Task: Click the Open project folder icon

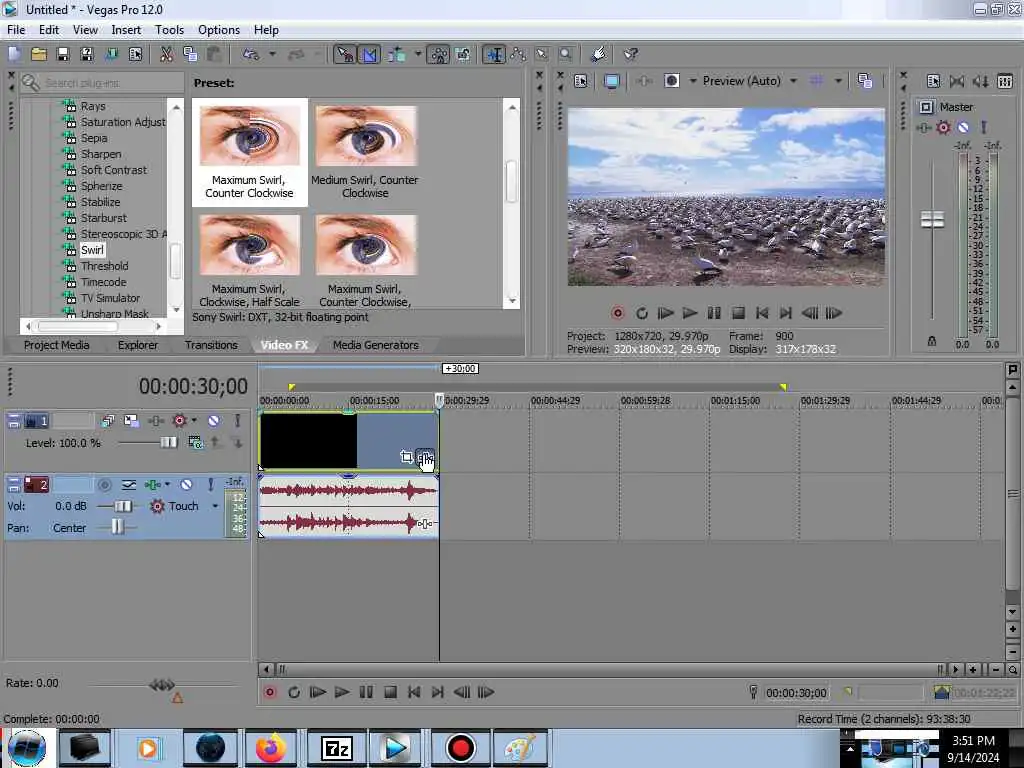Action: pos(39,55)
